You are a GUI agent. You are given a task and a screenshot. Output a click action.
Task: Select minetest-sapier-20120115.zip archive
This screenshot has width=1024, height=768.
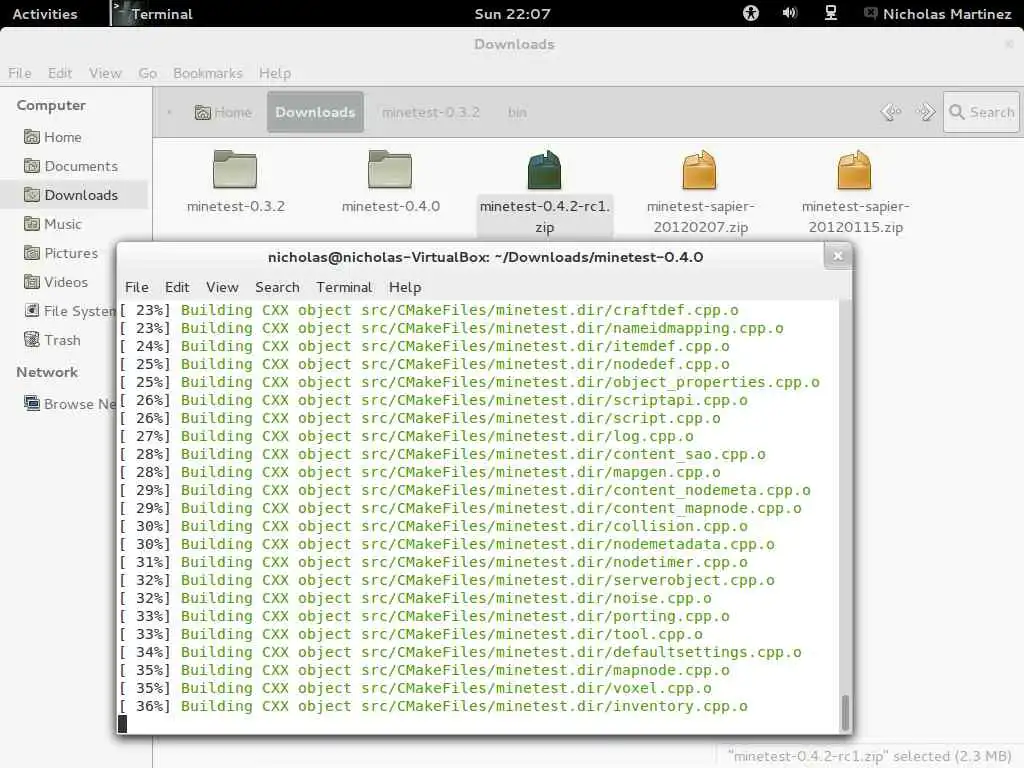[x=855, y=193]
